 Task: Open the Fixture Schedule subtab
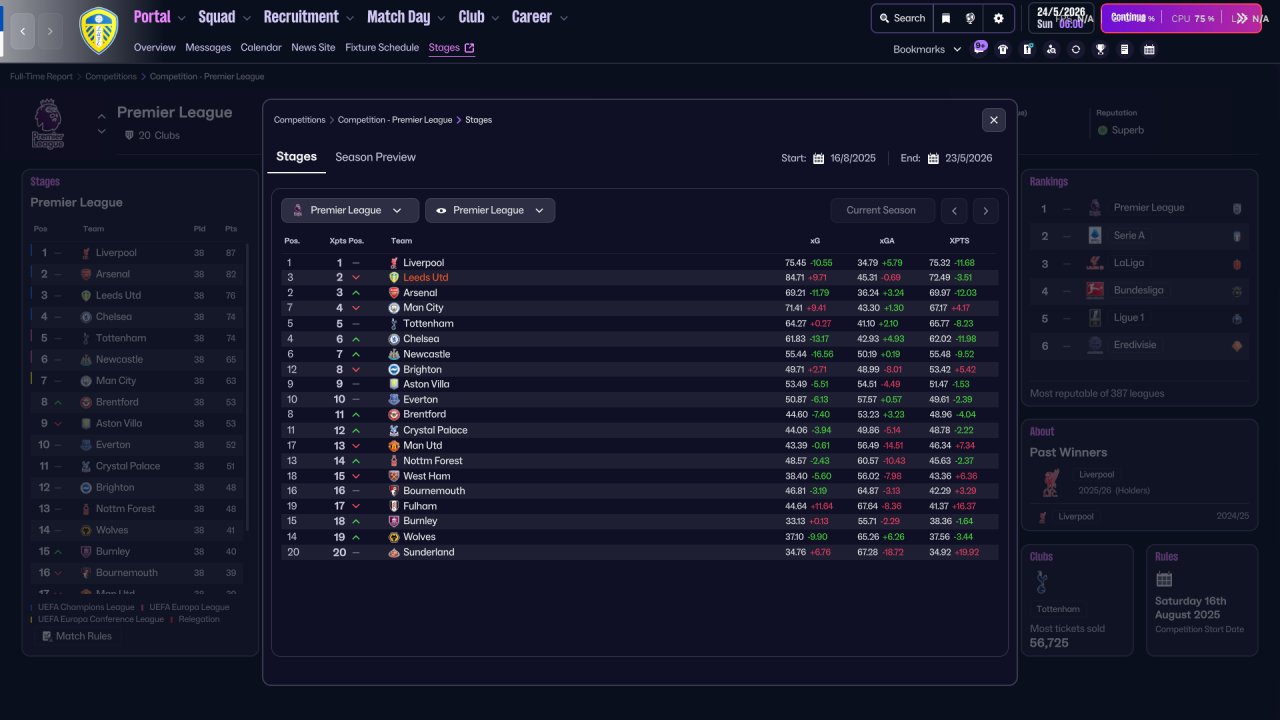(382, 47)
